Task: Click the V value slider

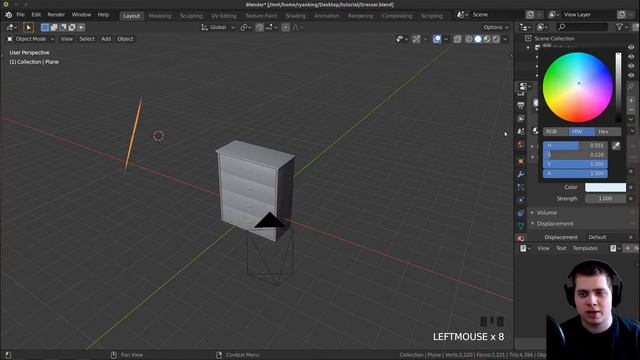Action: [575, 164]
